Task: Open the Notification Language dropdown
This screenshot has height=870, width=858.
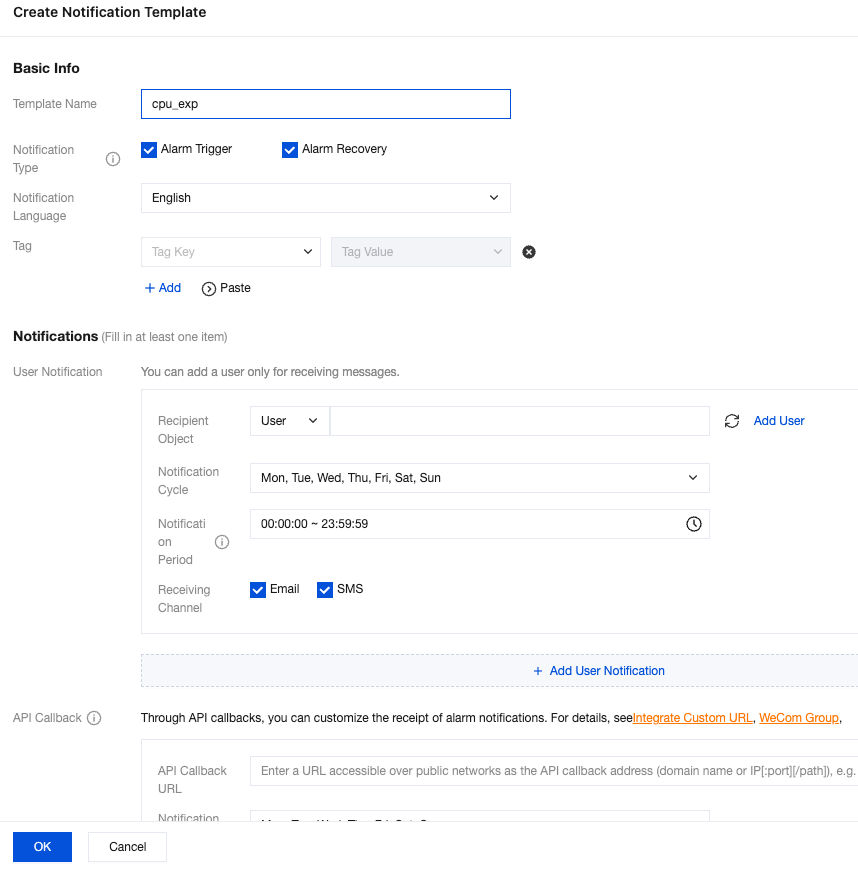Action: point(325,198)
